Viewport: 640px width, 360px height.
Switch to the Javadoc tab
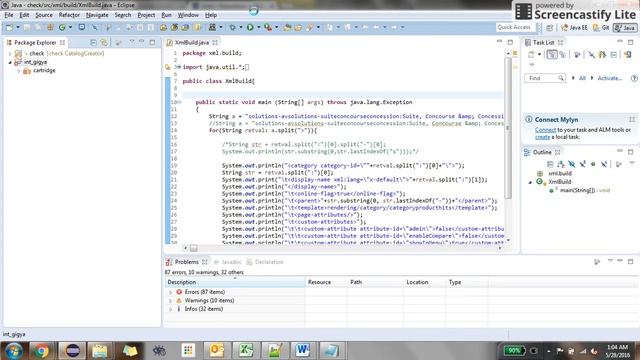tap(228, 262)
